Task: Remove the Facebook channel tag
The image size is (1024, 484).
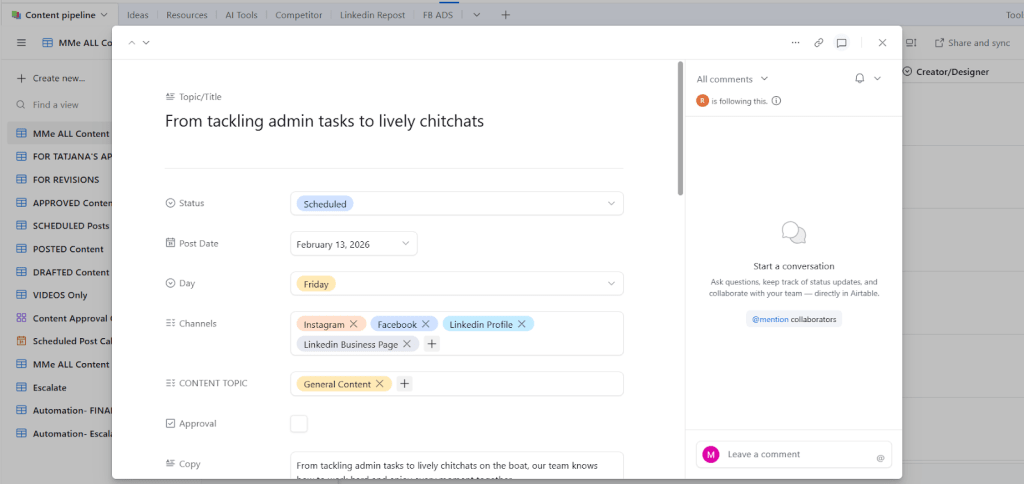Action: coord(426,324)
